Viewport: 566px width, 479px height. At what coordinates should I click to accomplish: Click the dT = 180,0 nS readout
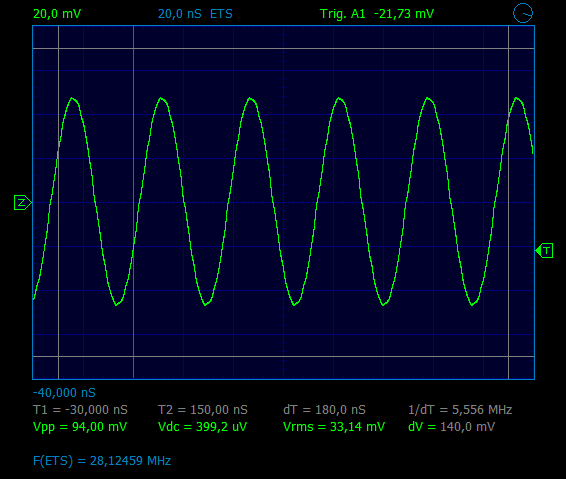(325, 410)
